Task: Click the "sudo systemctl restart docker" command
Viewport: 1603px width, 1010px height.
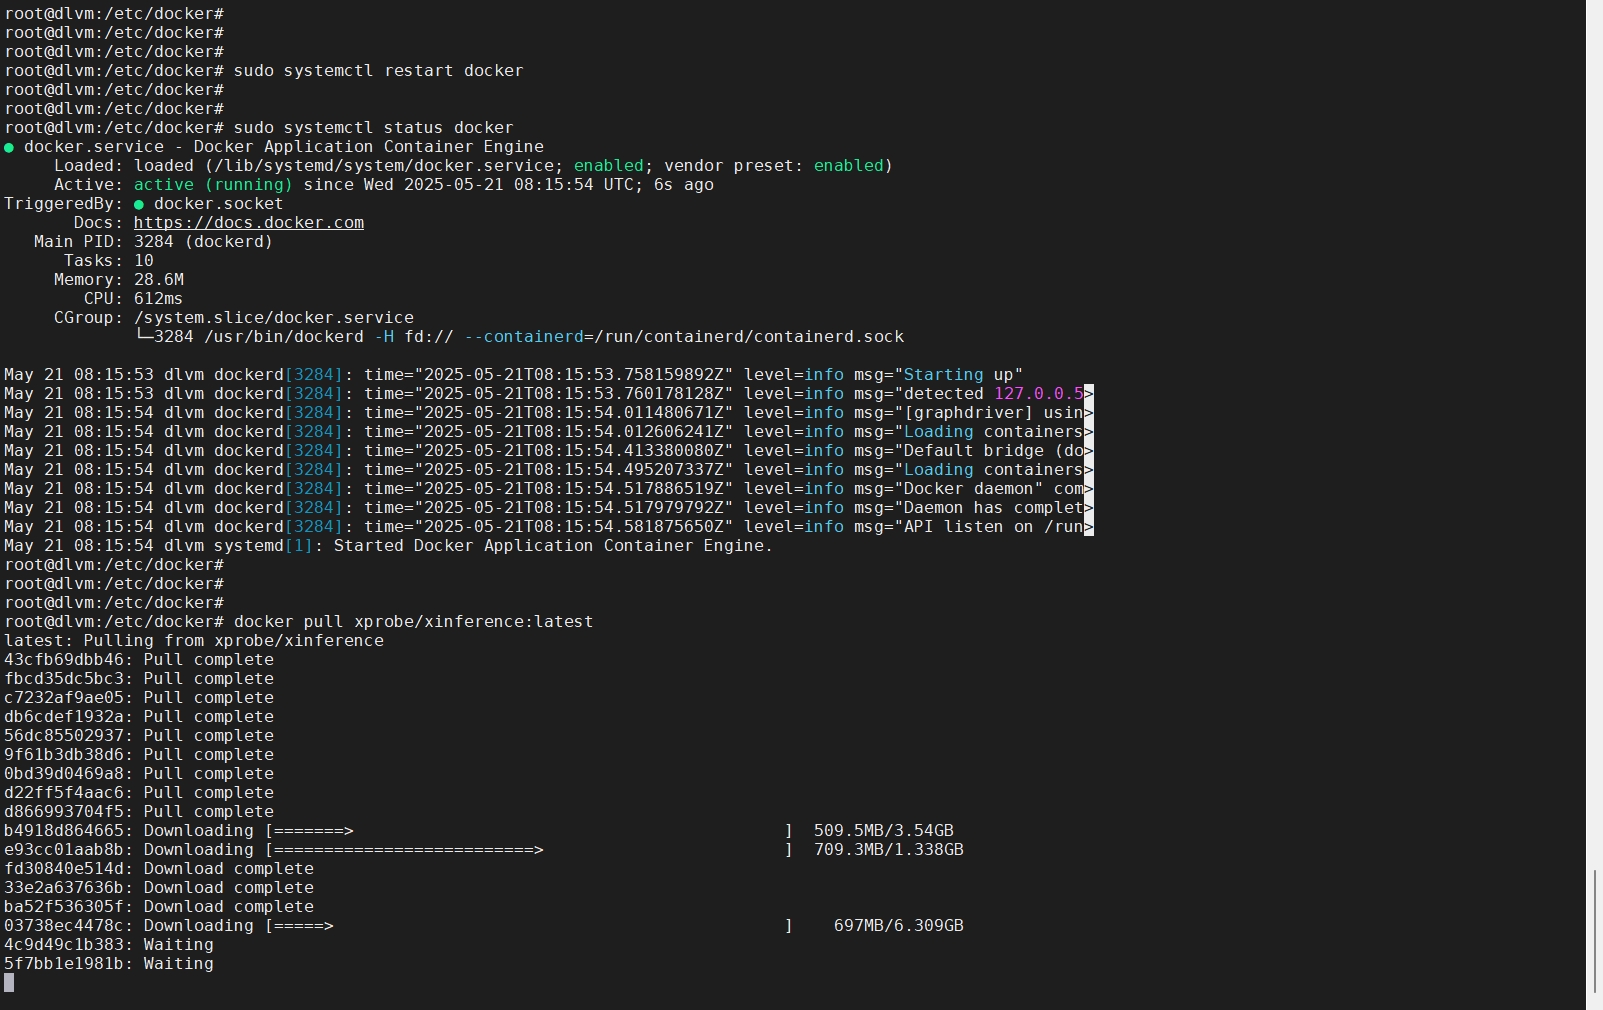Action: click(x=378, y=71)
